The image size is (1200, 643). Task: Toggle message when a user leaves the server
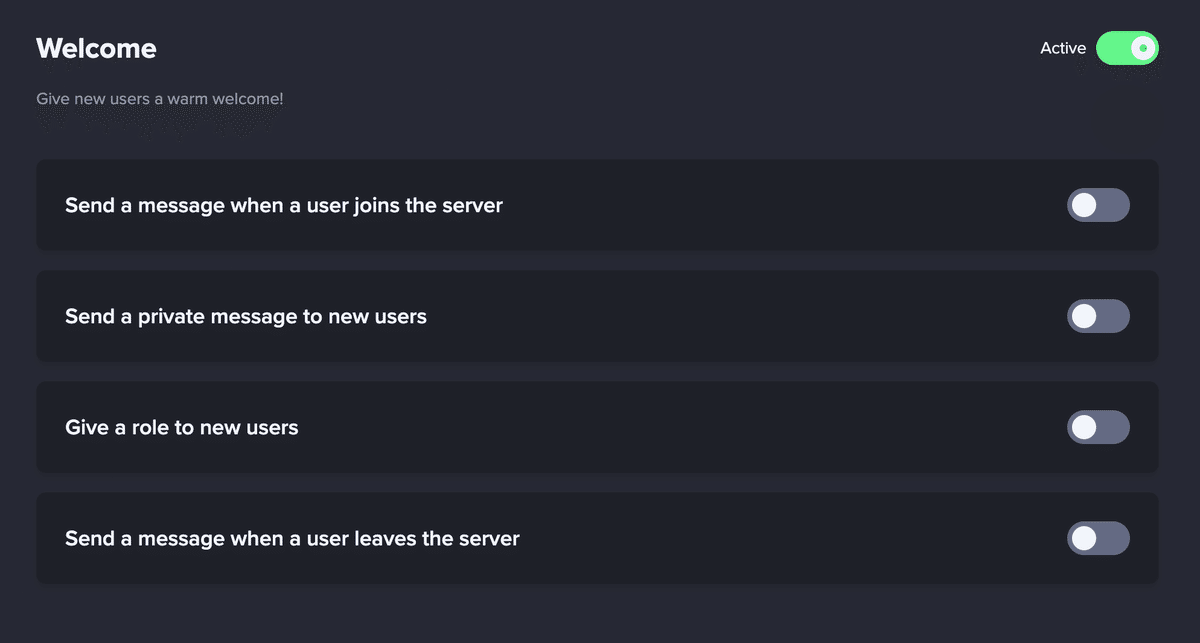point(1098,538)
